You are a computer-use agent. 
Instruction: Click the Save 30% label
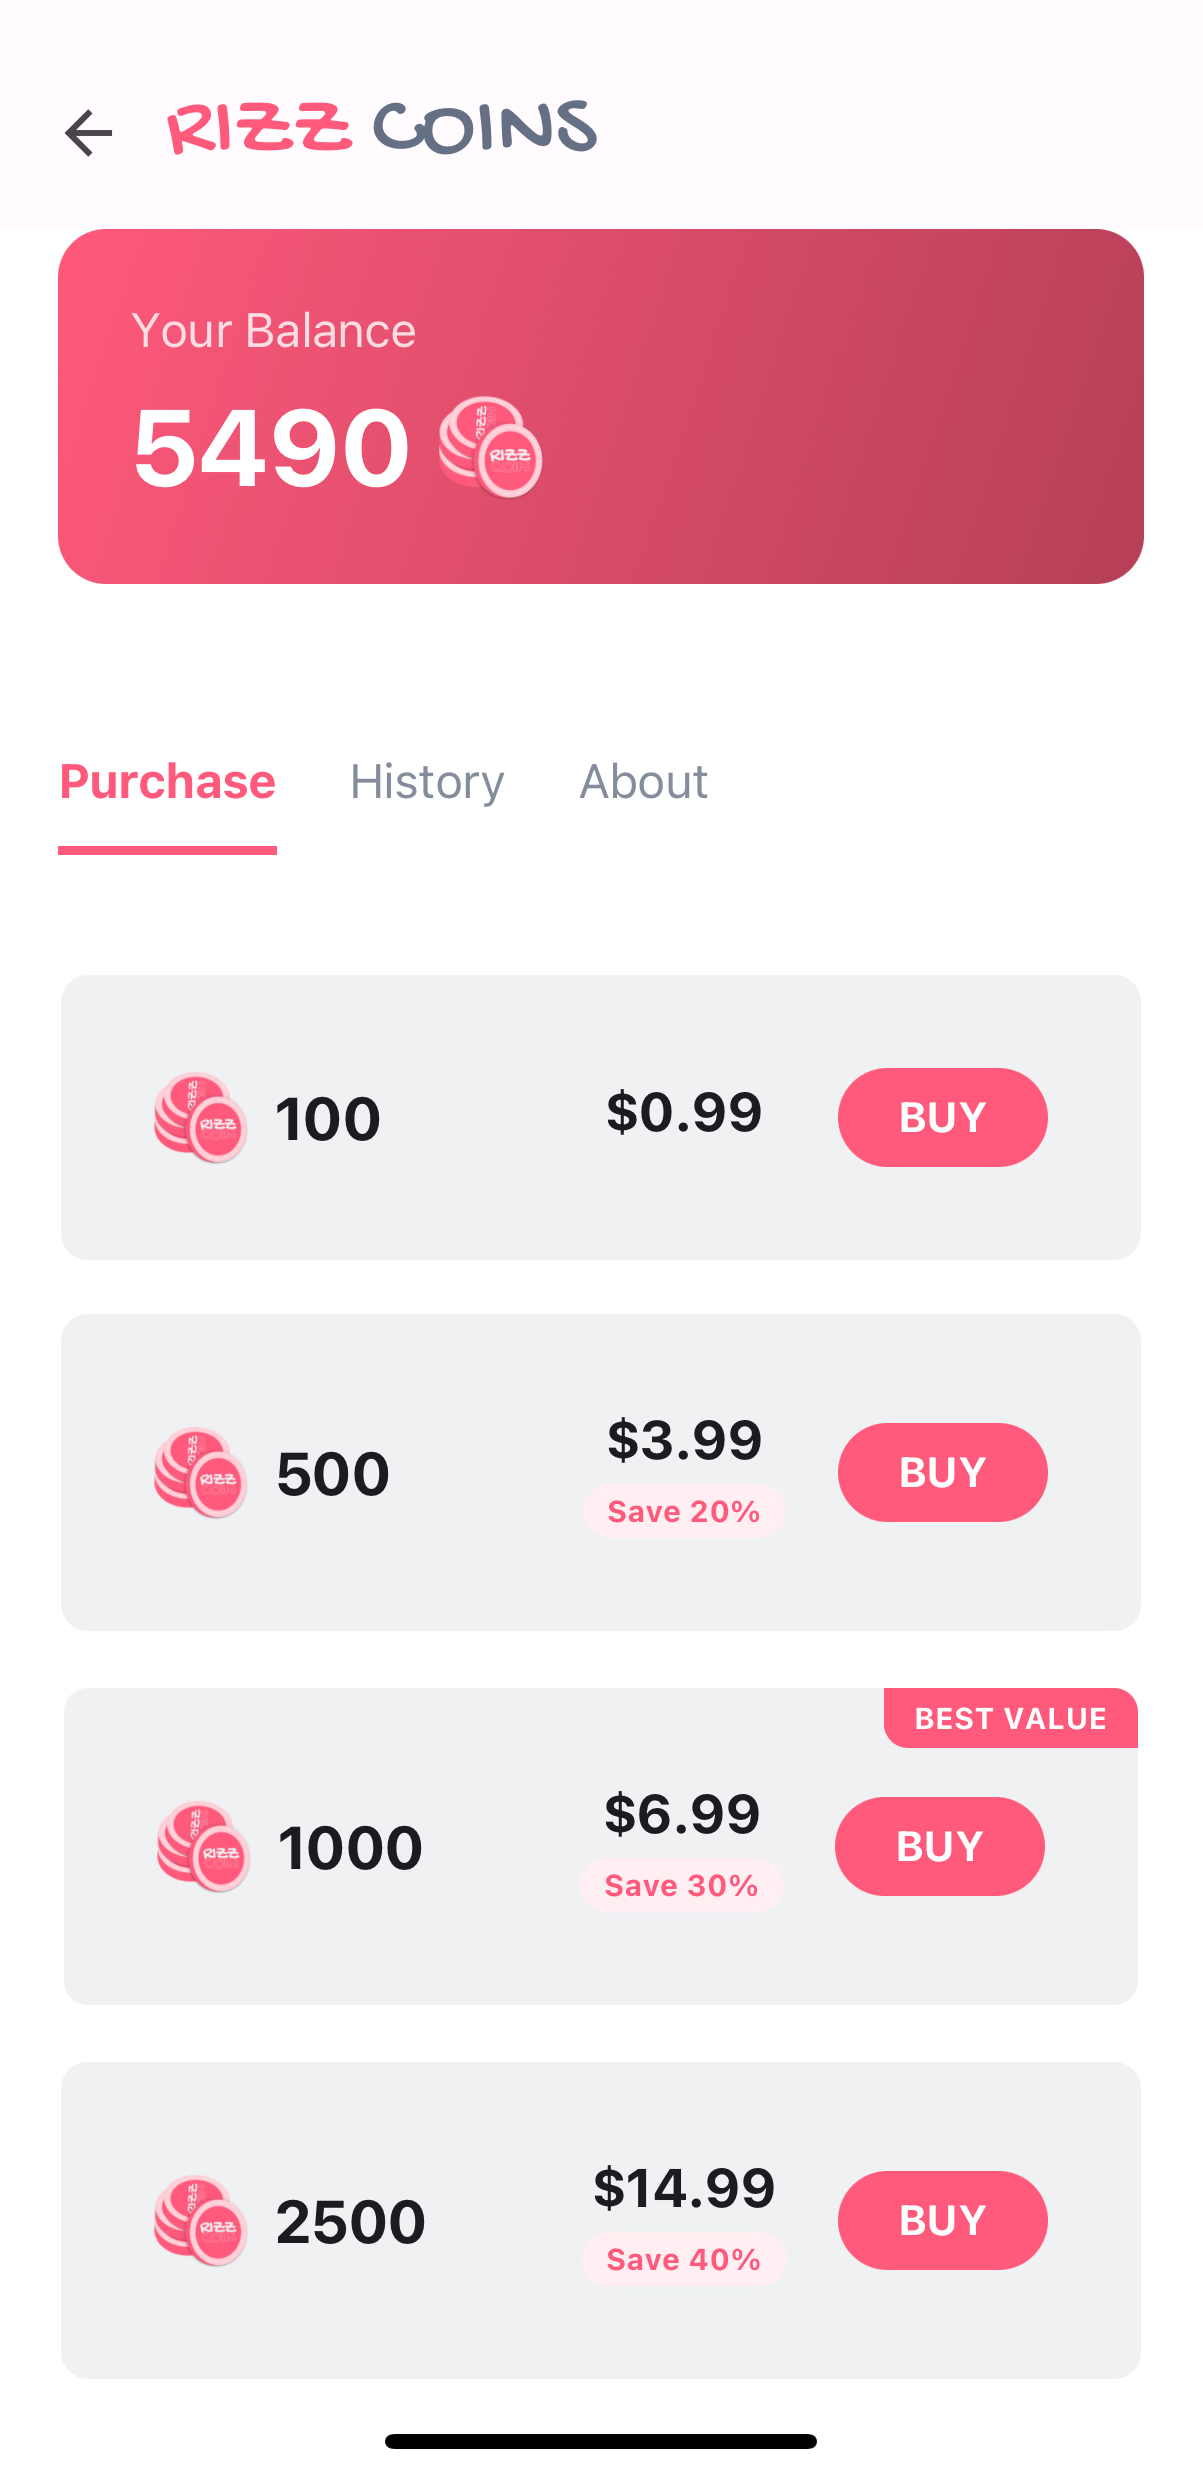(681, 1885)
